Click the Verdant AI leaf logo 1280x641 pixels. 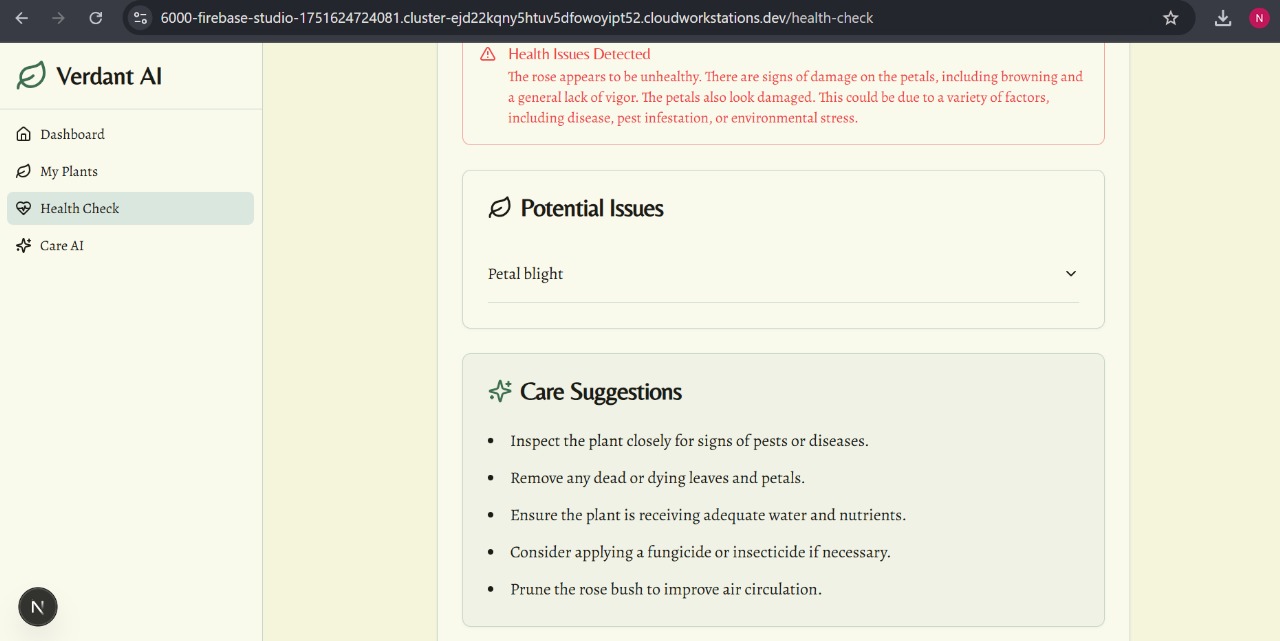click(31, 75)
